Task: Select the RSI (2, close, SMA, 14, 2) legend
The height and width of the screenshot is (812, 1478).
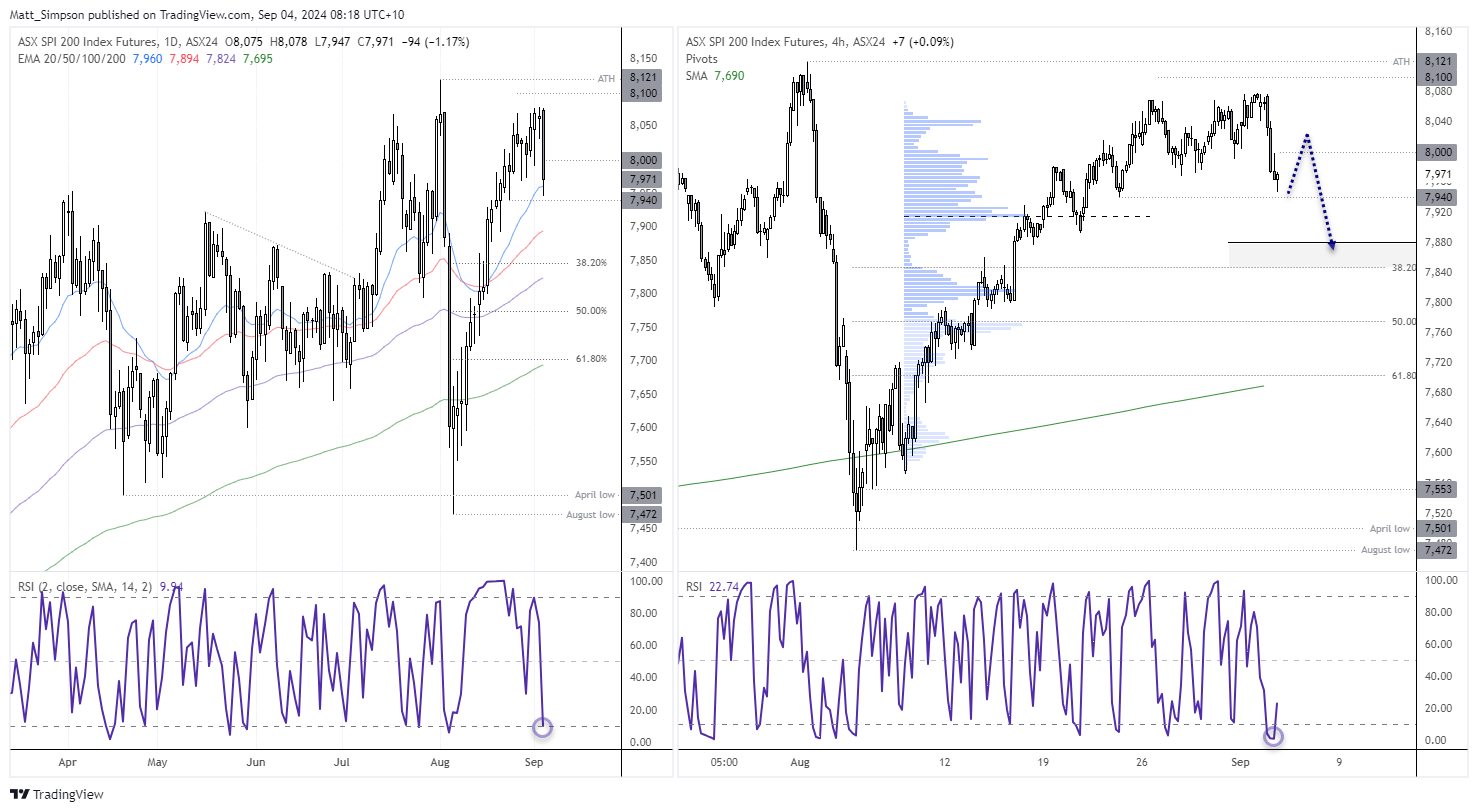Action: [x=85, y=587]
